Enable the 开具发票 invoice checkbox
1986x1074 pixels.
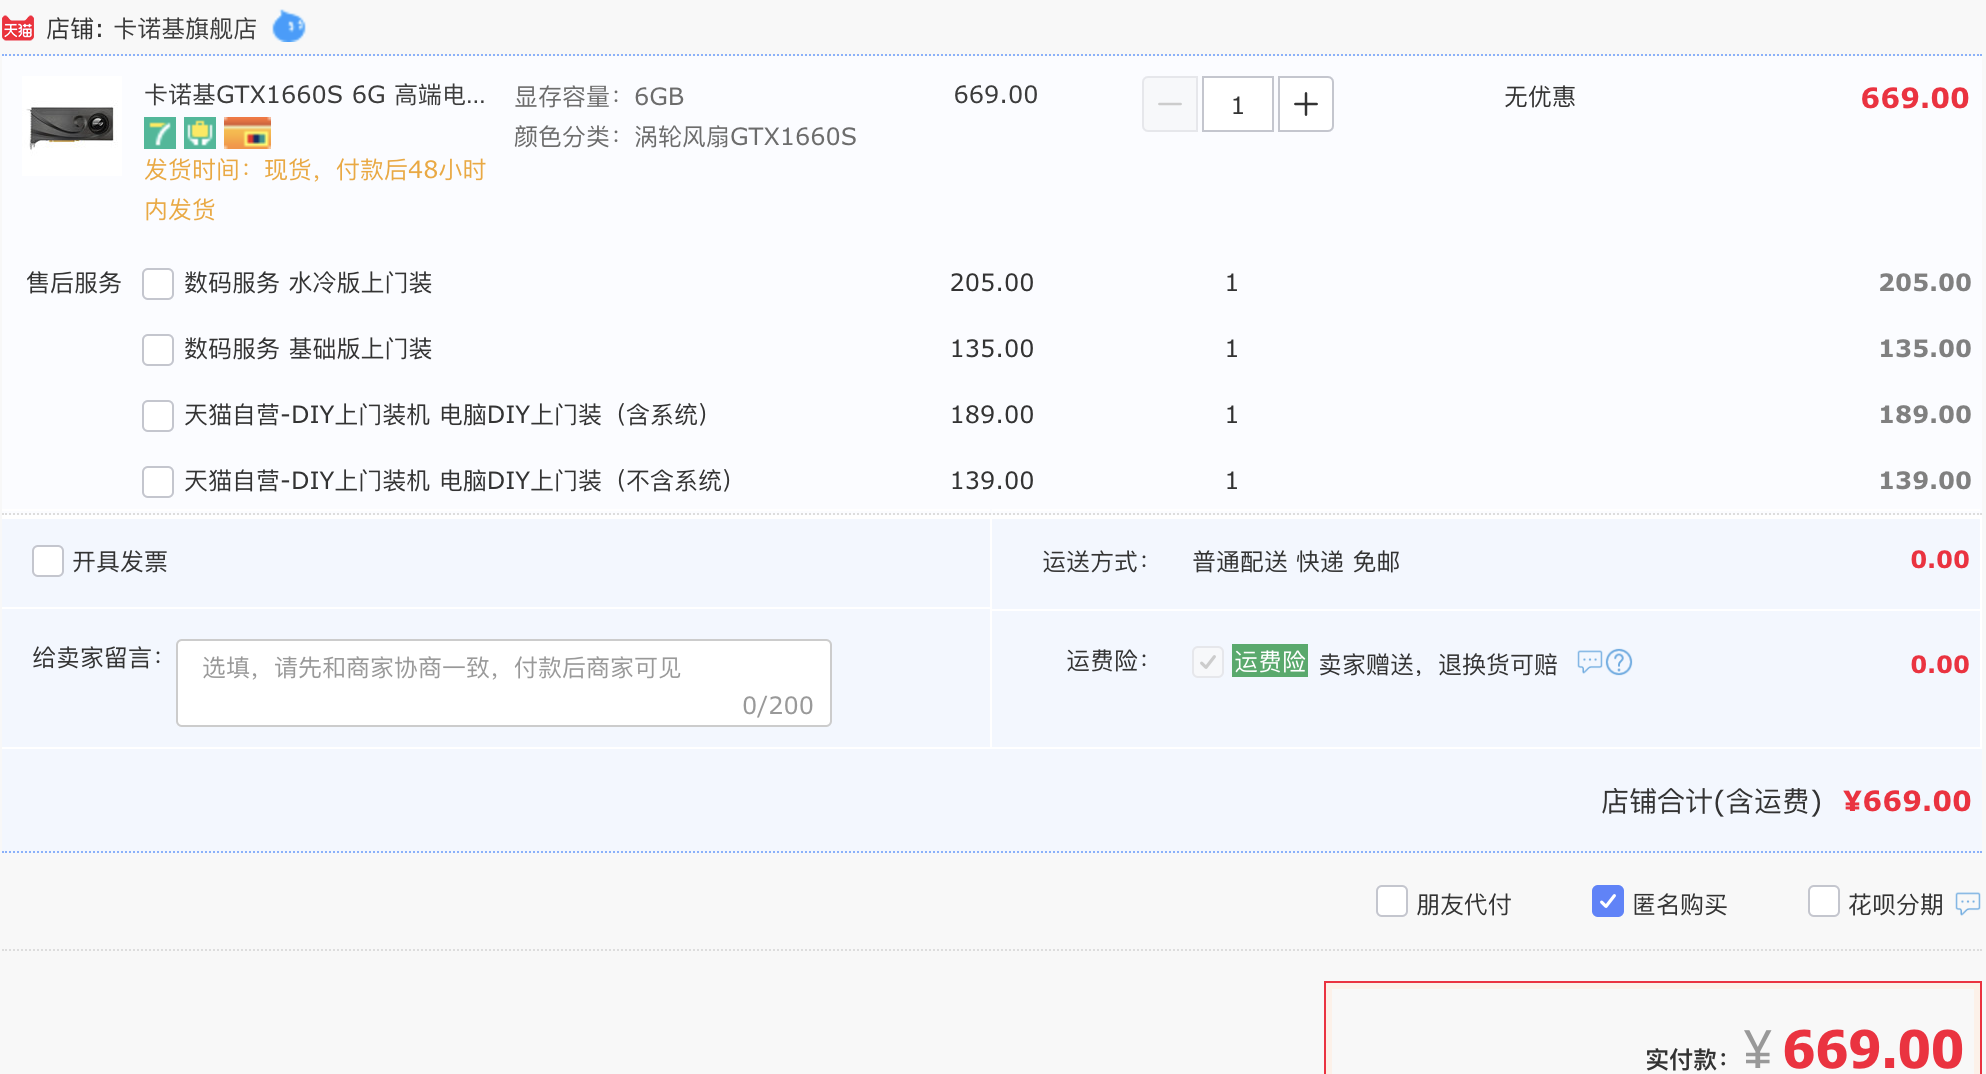(x=48, y=561)
